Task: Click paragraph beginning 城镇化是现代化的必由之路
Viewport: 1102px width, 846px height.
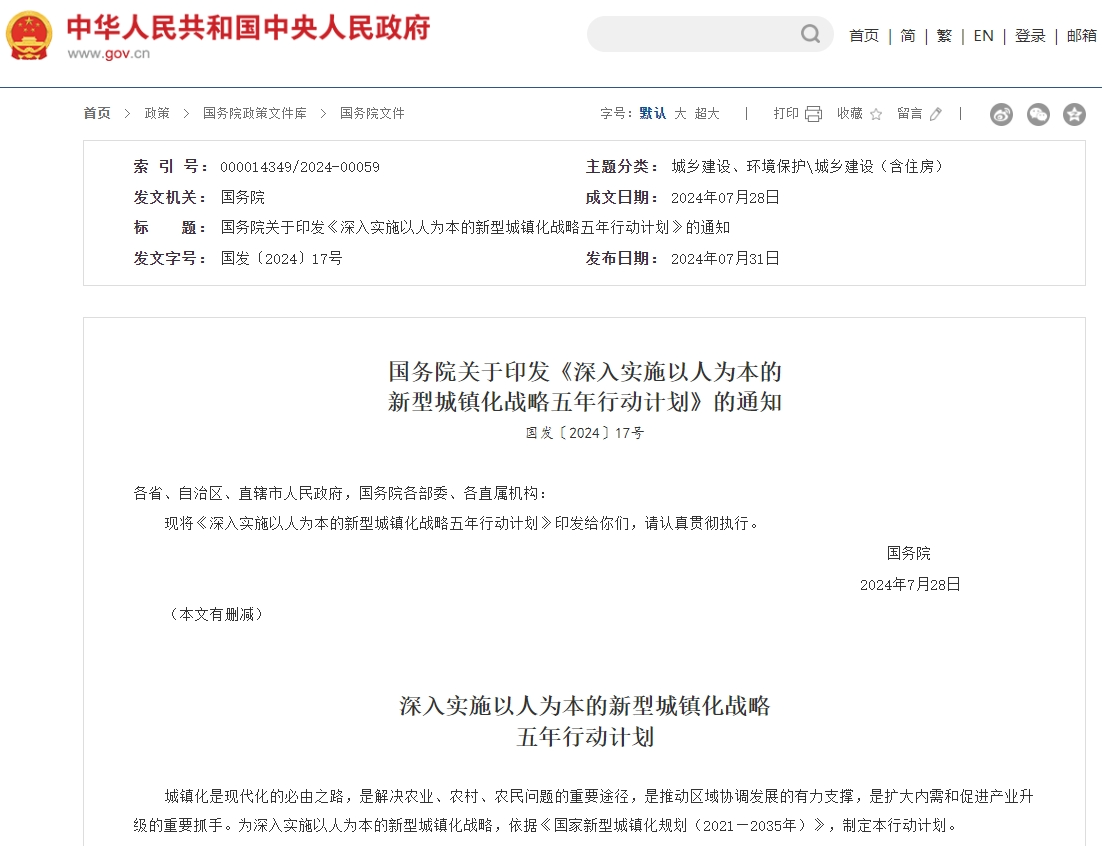Action: click(583, 810)
